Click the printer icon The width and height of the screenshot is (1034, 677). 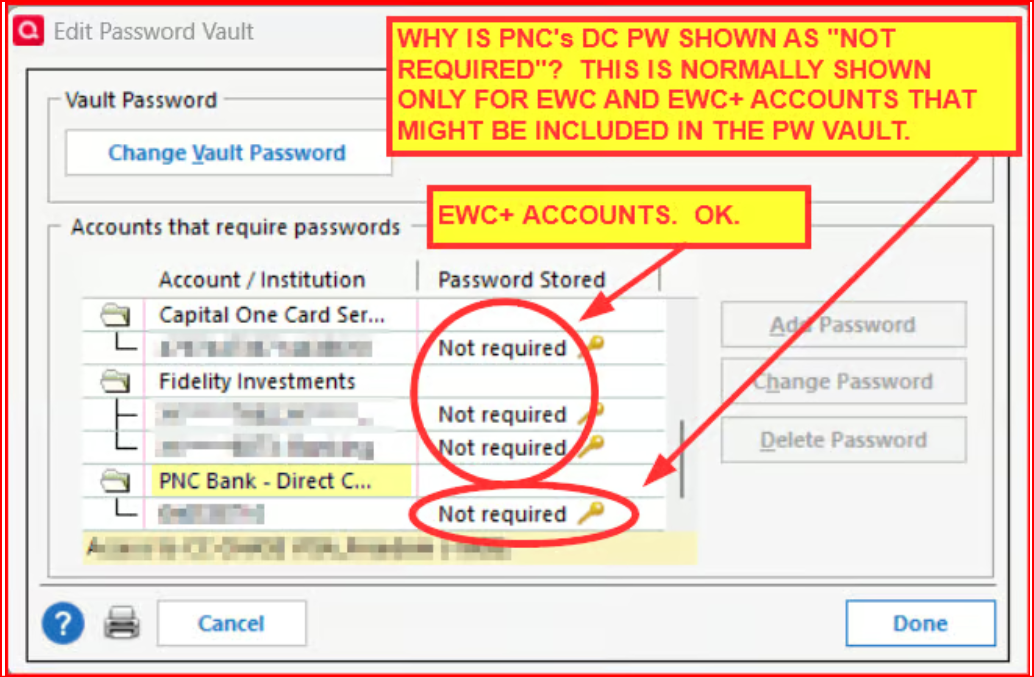tap(122, 623)
